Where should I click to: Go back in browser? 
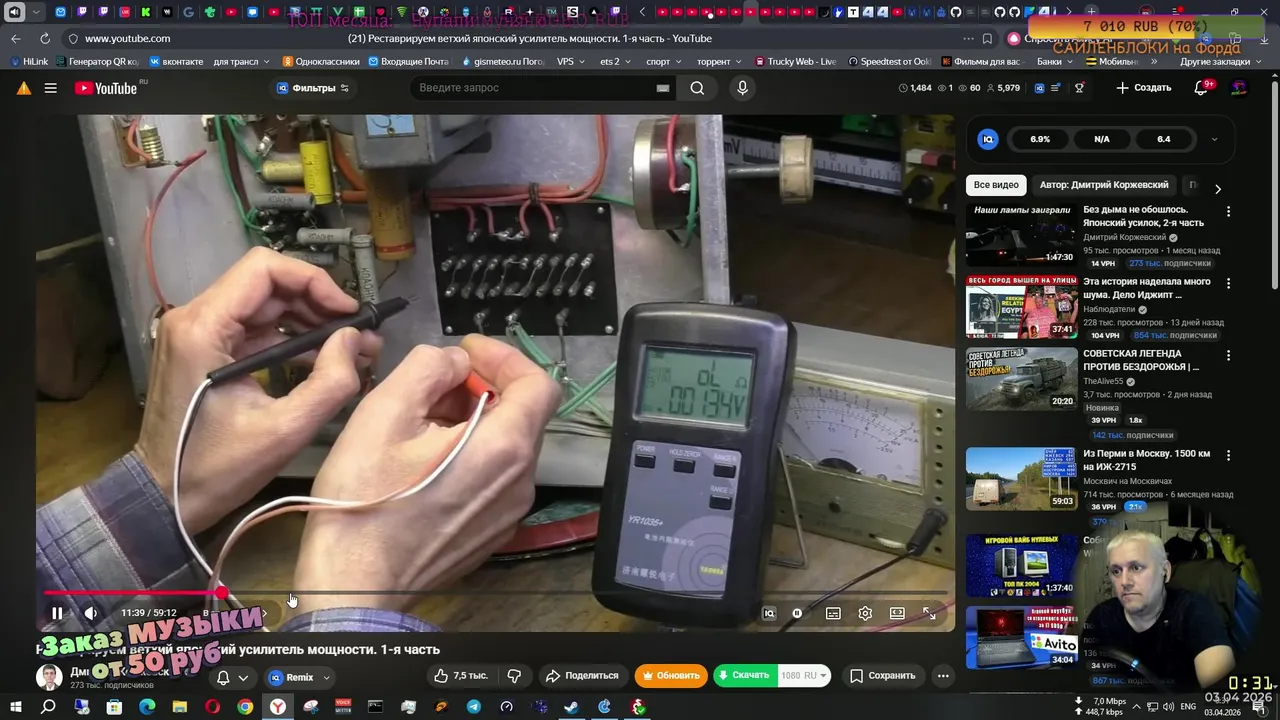pyautogui.click(x=15, y=38)
